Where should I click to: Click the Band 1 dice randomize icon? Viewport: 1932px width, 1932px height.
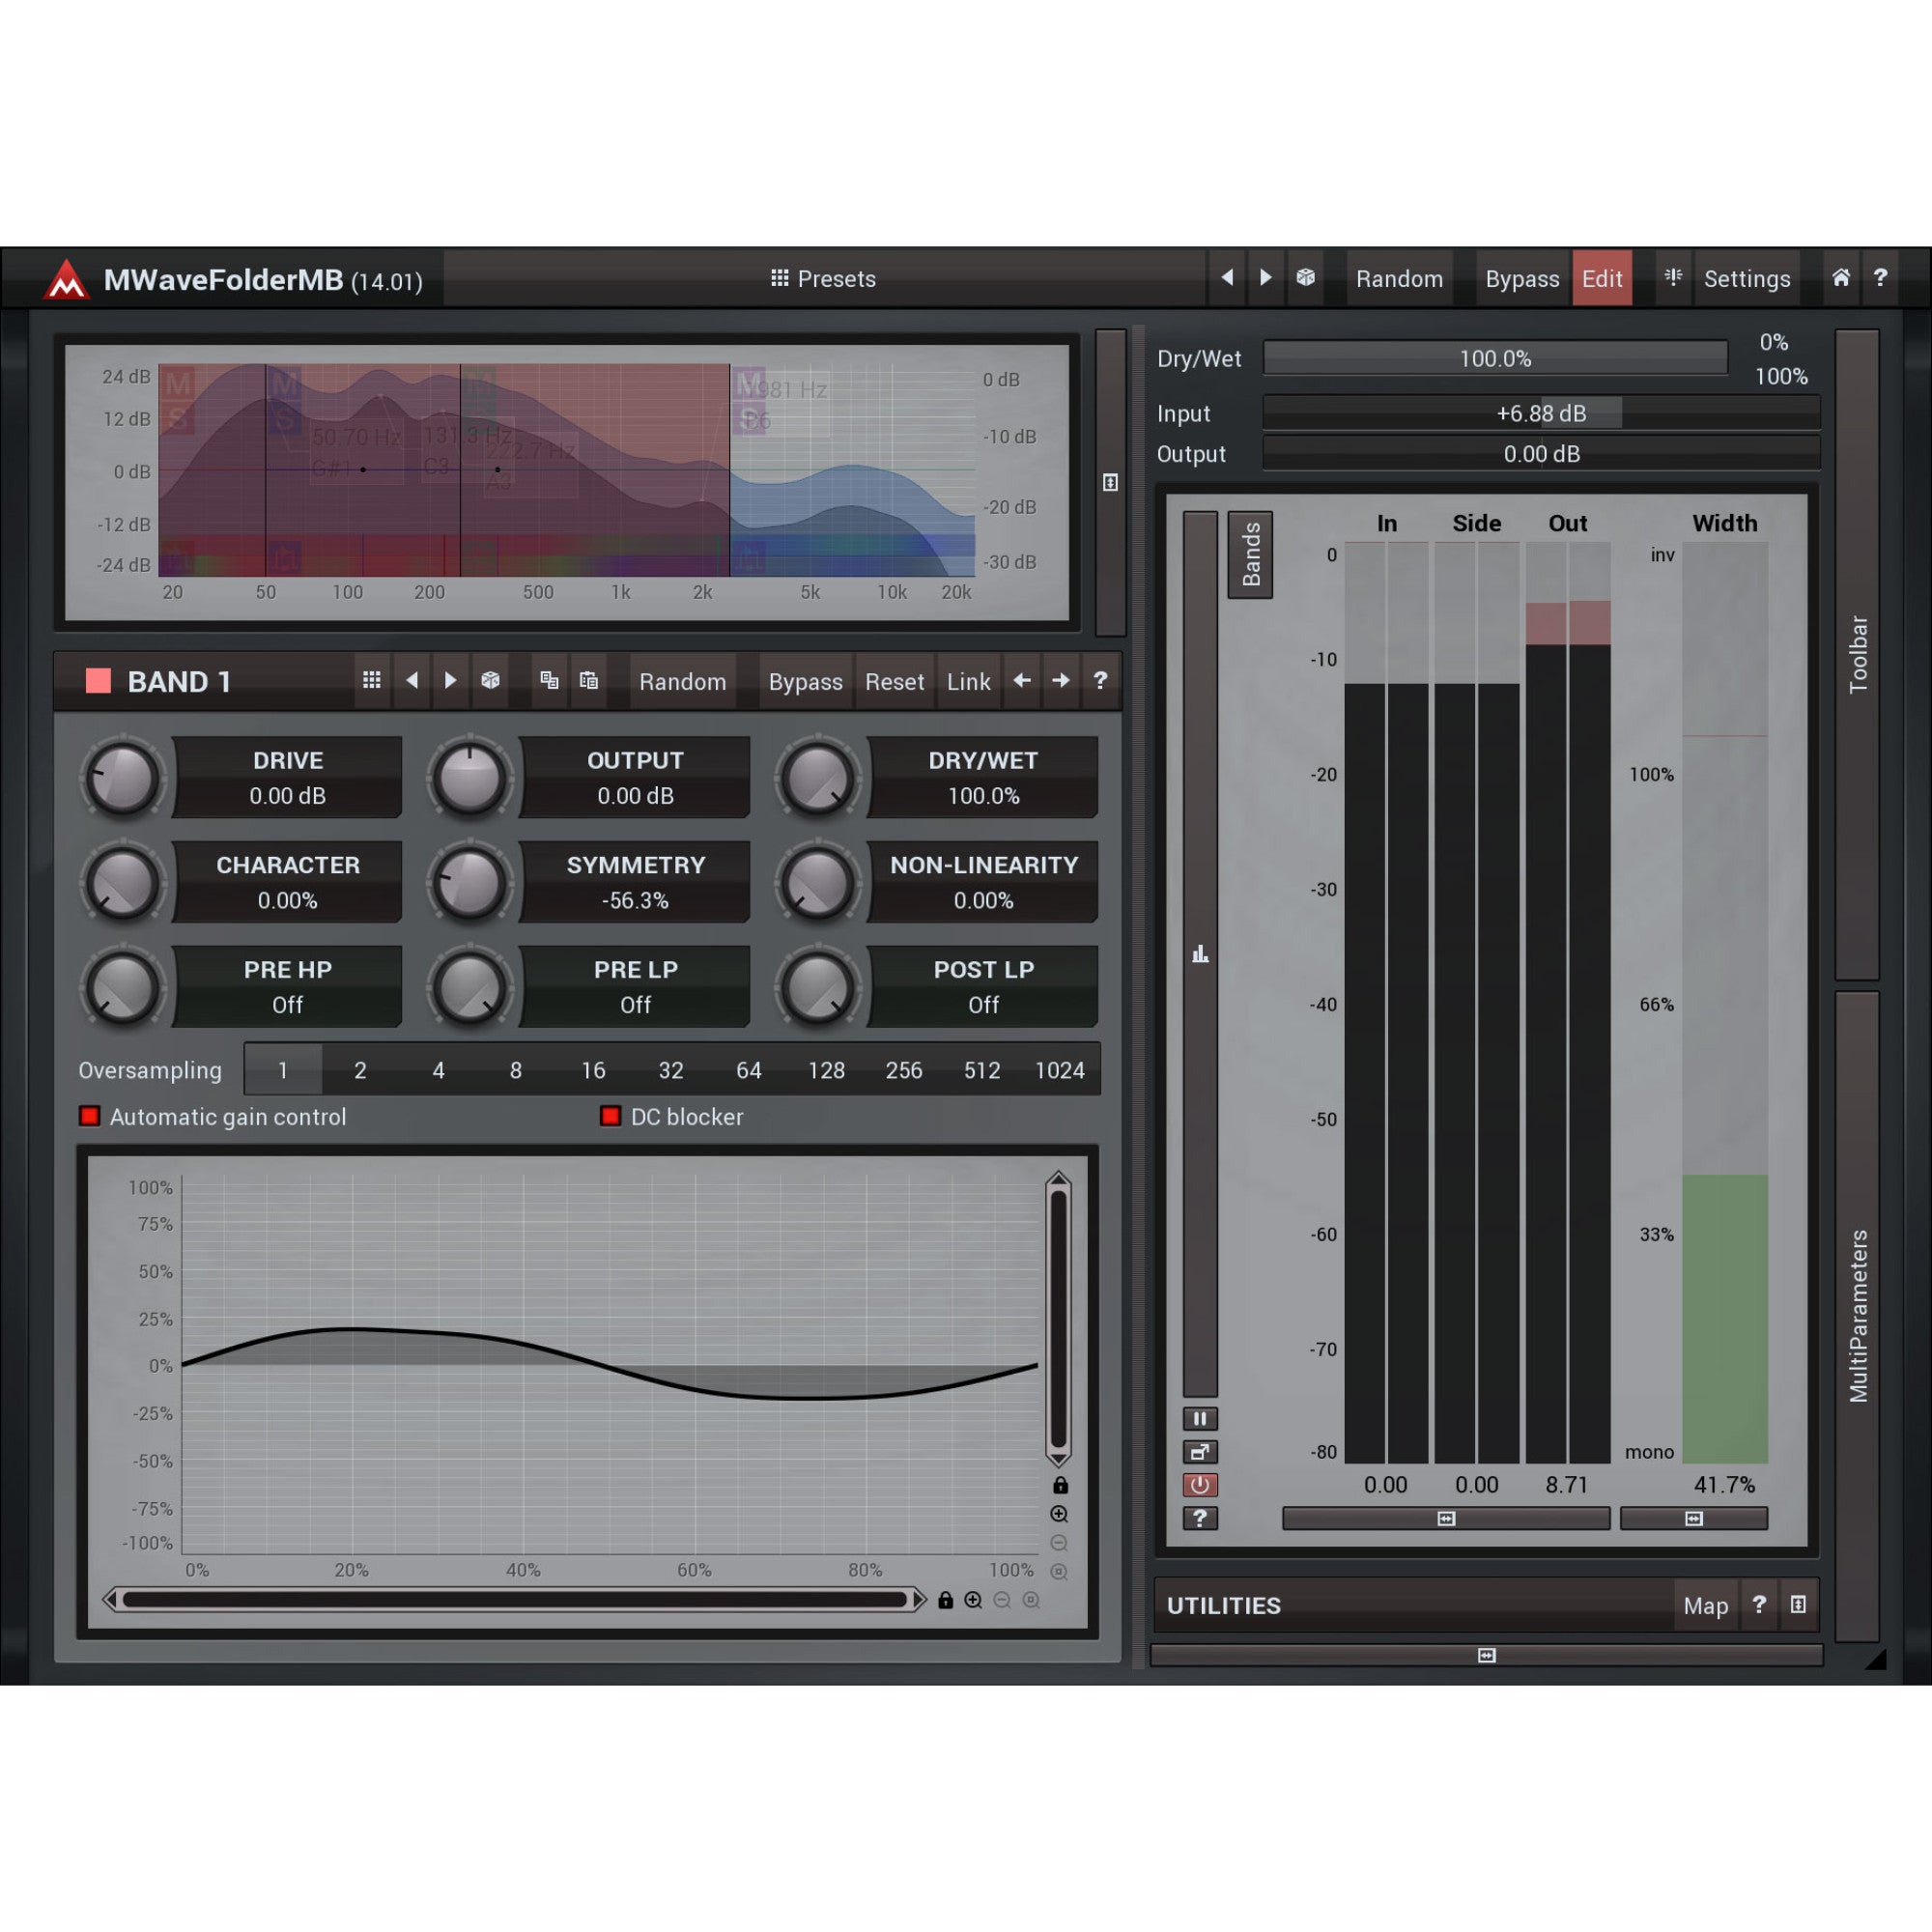coord(490,681)
